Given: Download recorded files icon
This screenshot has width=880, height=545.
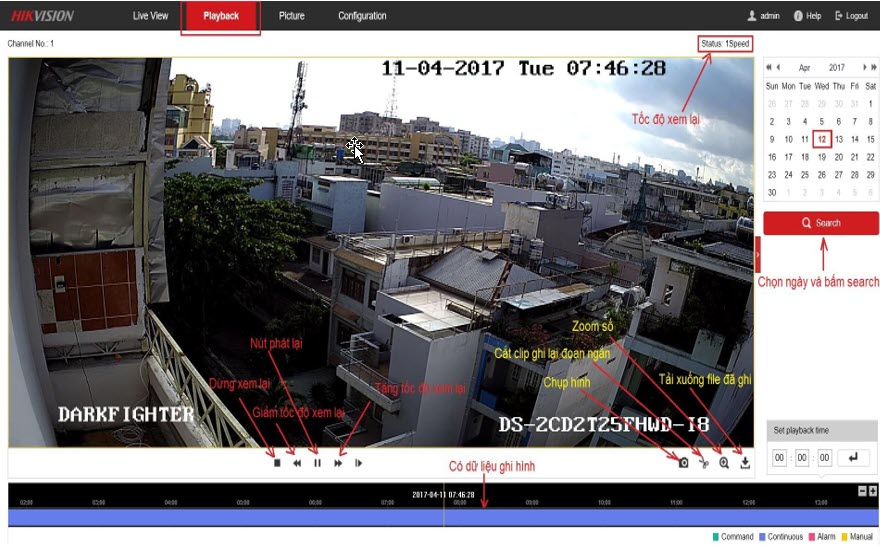Looking at the screenshot, I should 745,463.
